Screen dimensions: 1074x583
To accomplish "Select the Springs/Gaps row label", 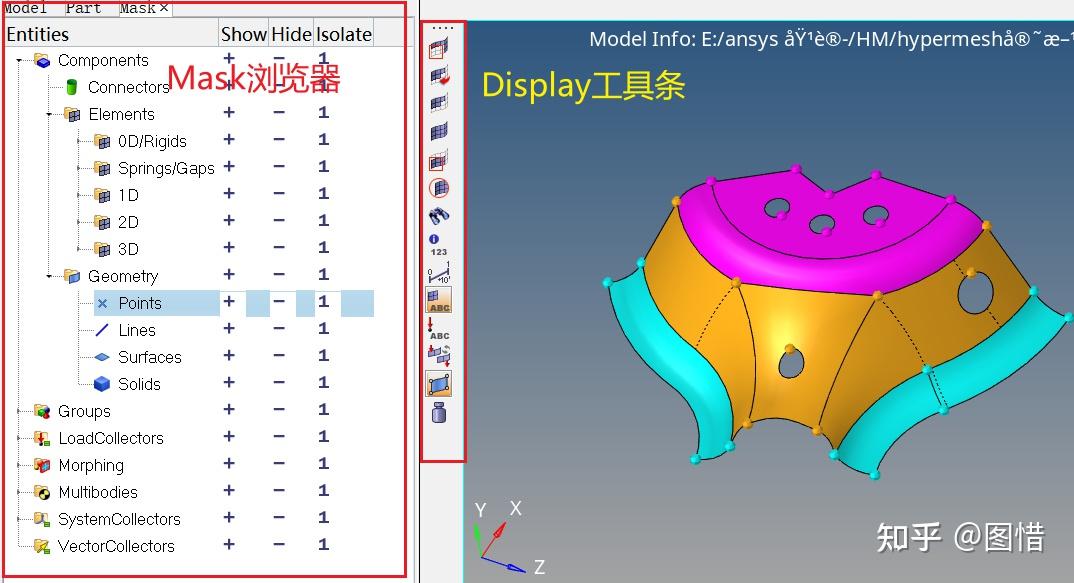I will coord(166,169).
